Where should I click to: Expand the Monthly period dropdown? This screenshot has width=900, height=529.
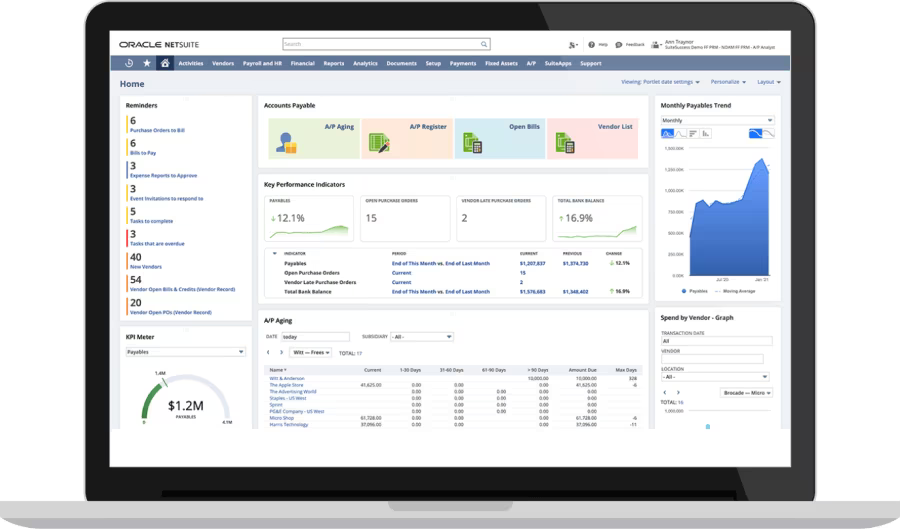717,120
